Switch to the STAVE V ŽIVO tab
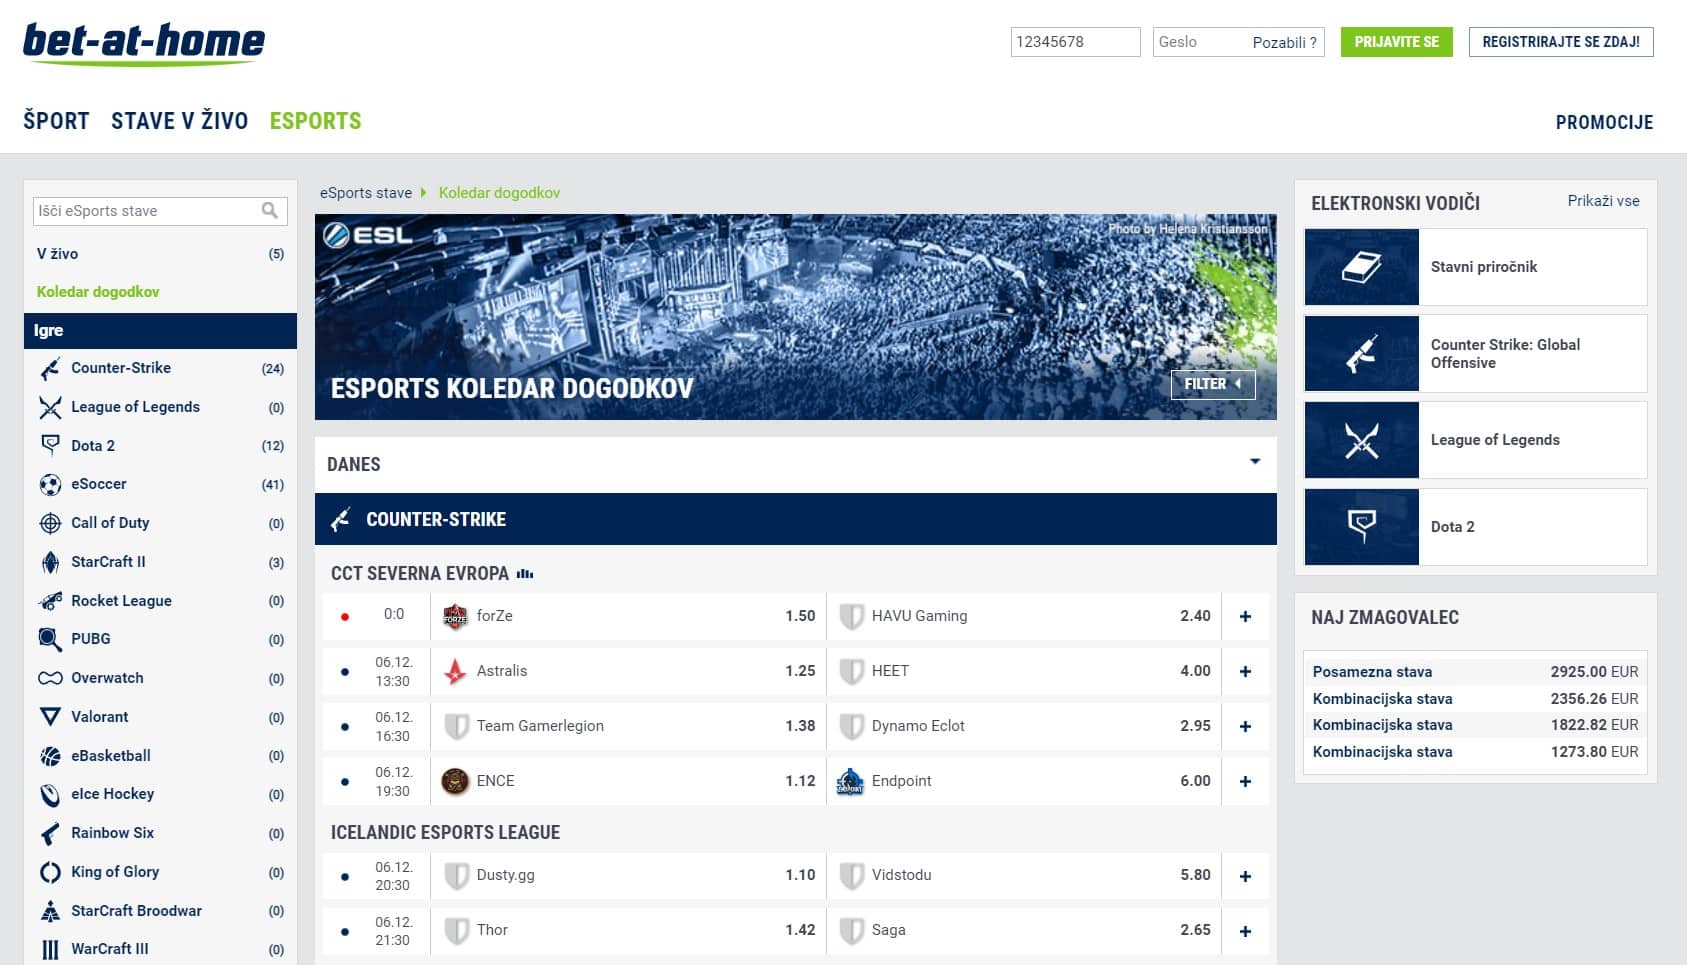This screenshot has width=1687, height=965. tap(179, 121)
